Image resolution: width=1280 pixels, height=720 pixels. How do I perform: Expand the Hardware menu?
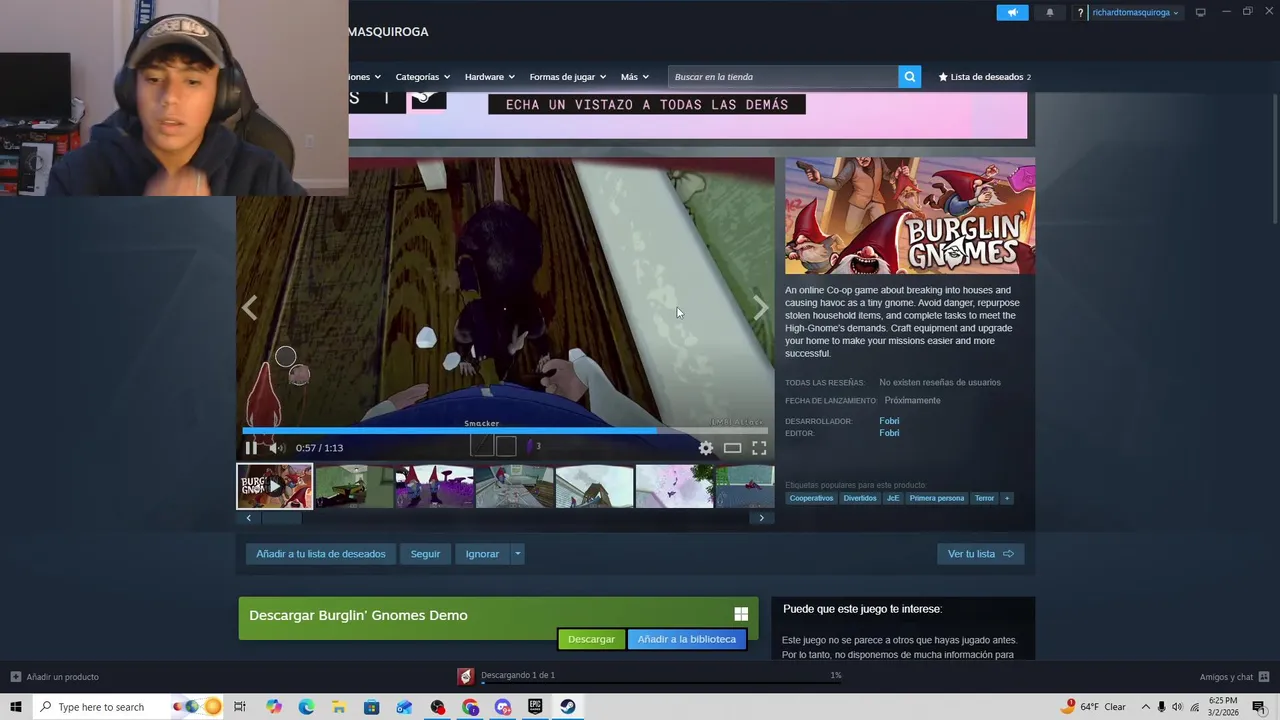pyautogui.click(x=489, y=77)
